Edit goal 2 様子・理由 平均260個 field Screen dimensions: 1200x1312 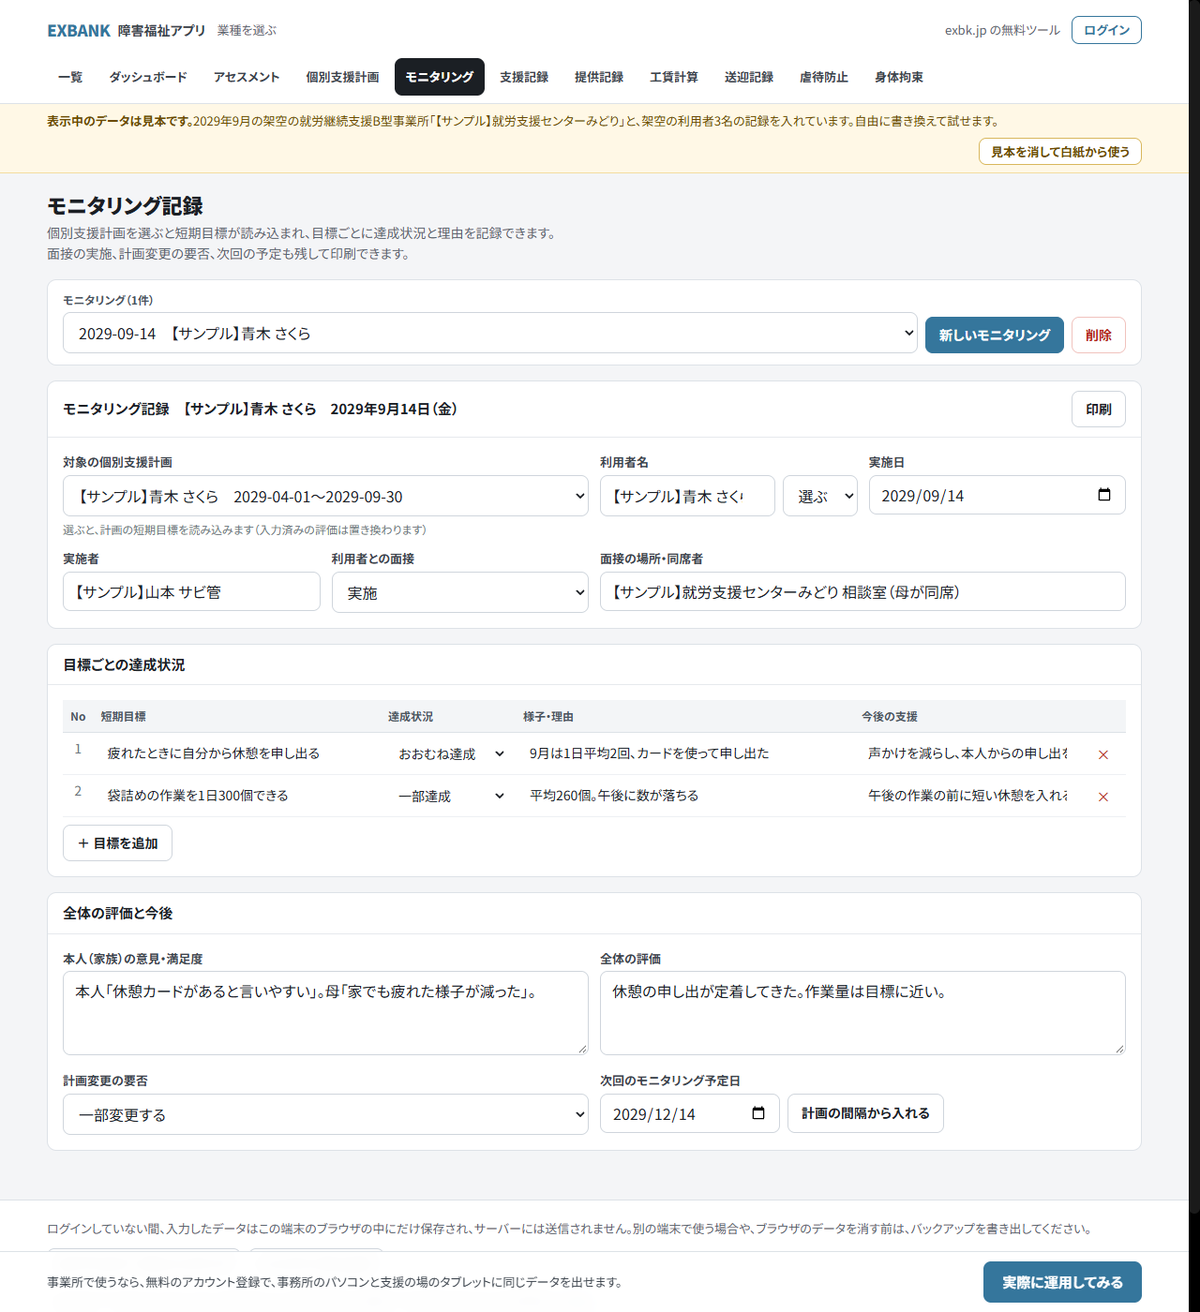pyautogui.click(x=688, y=795)
